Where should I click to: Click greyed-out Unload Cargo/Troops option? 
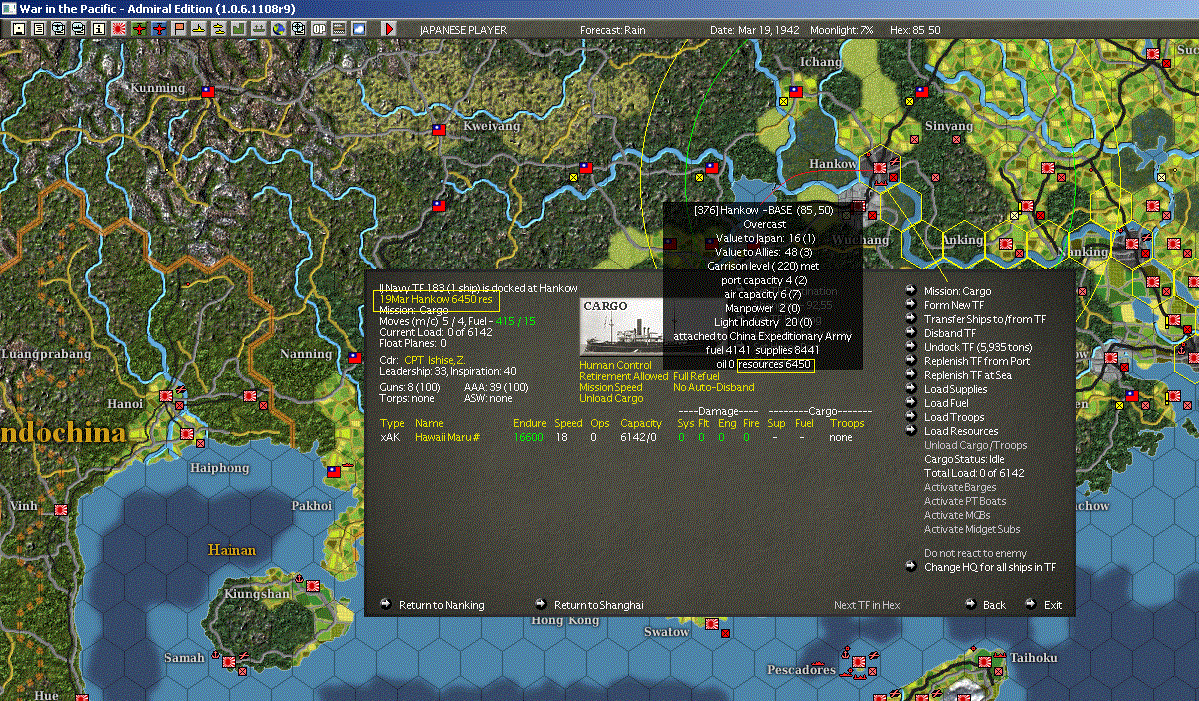[975, 445]
